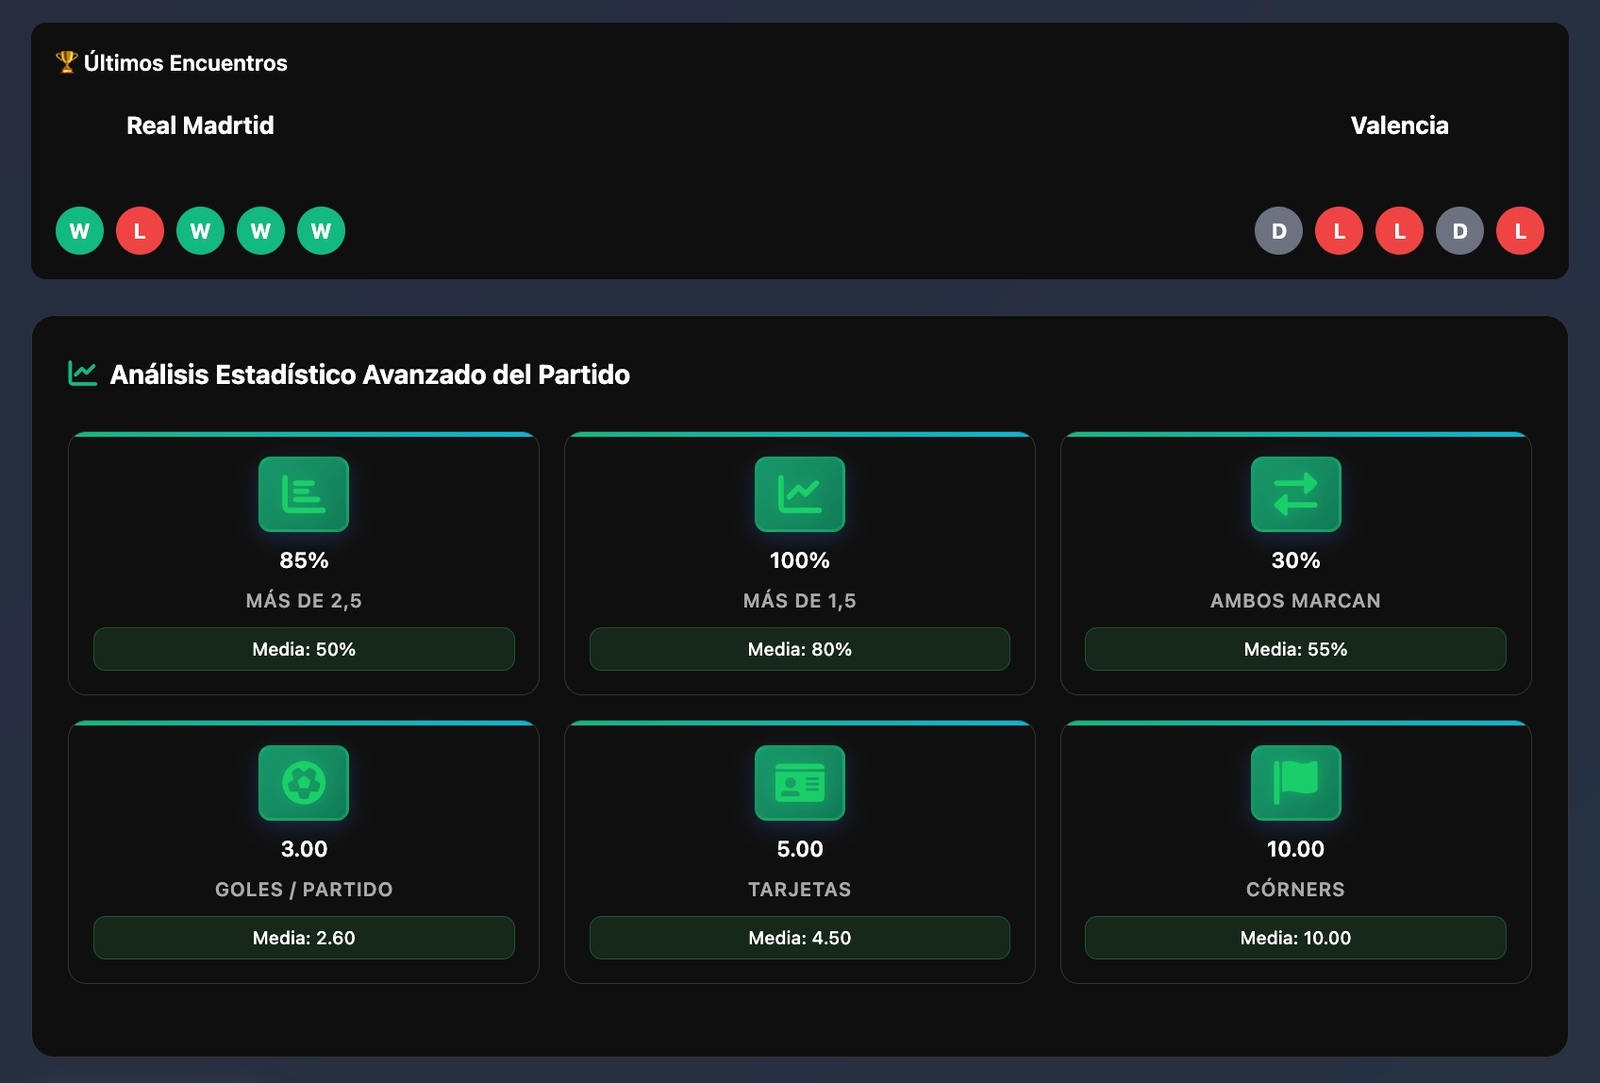
Task: Click the Media: 55% pill under Ambos Marcan
Action: (x=1295, y=649)
